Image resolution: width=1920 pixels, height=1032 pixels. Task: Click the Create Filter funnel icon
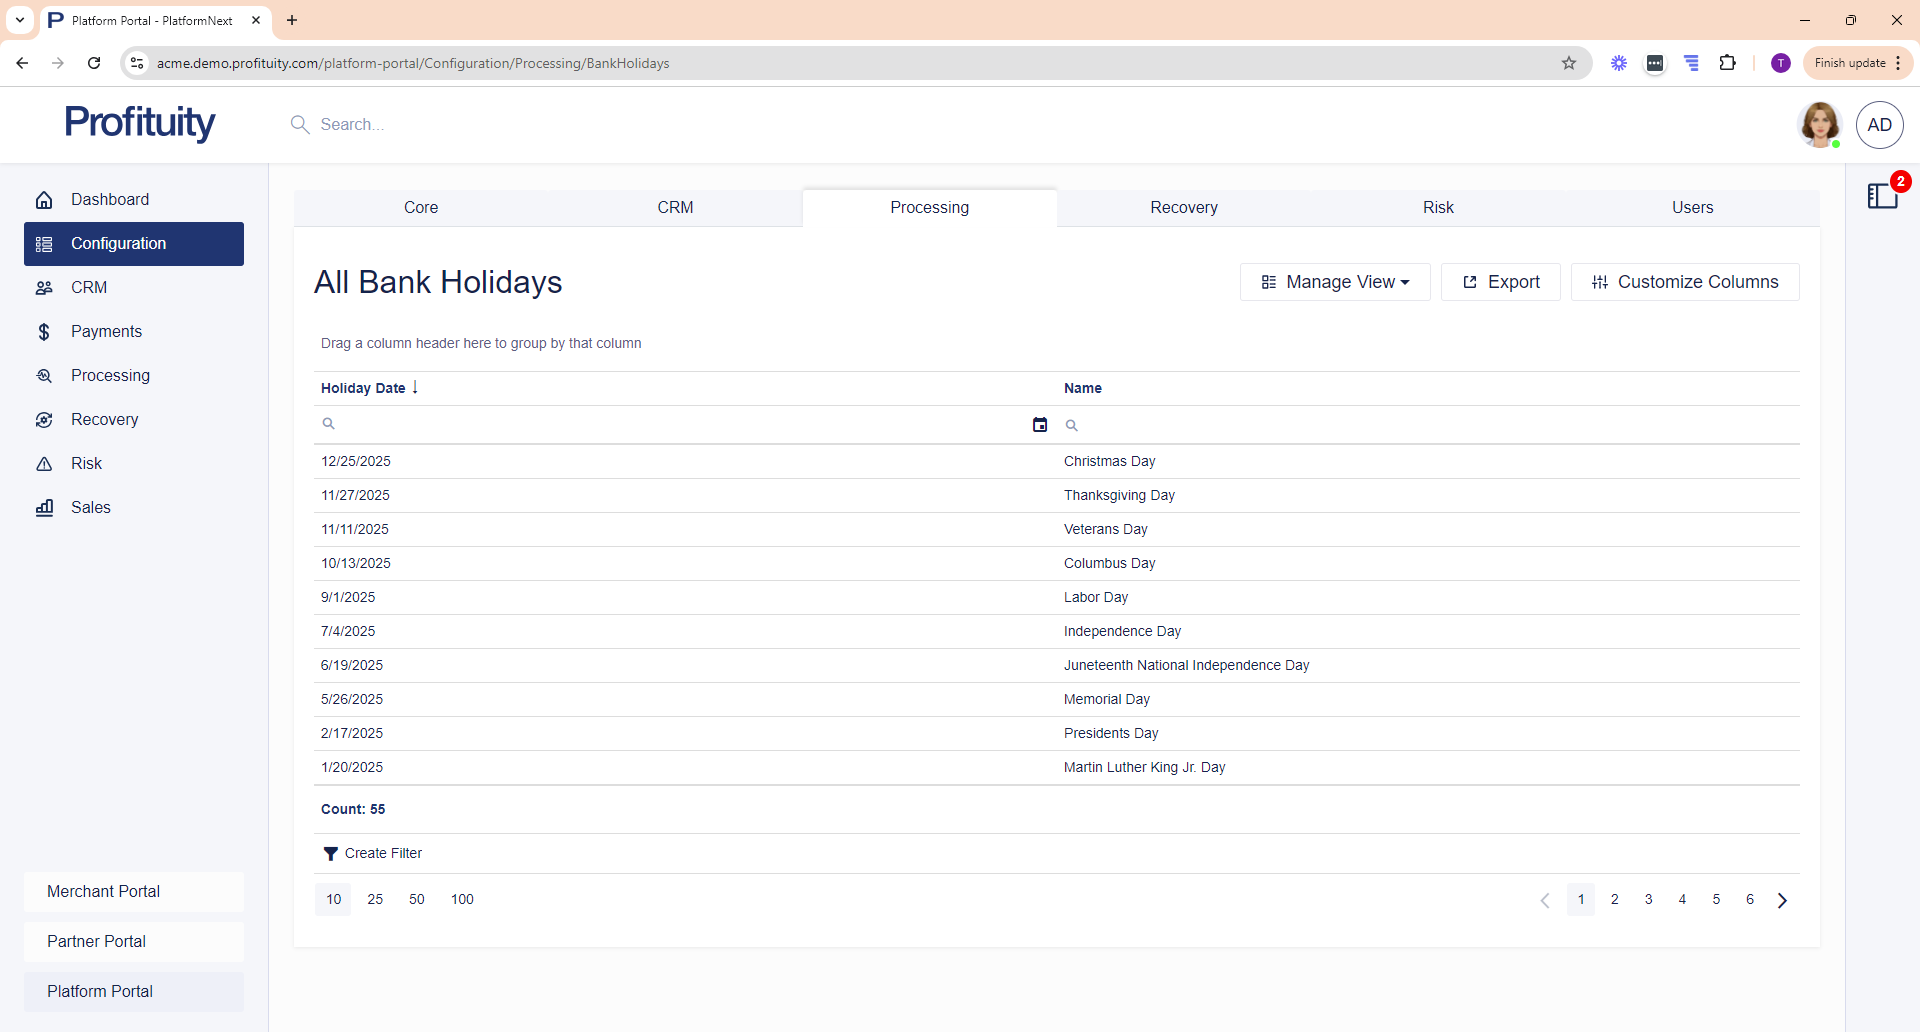click(x=330, y=854)
